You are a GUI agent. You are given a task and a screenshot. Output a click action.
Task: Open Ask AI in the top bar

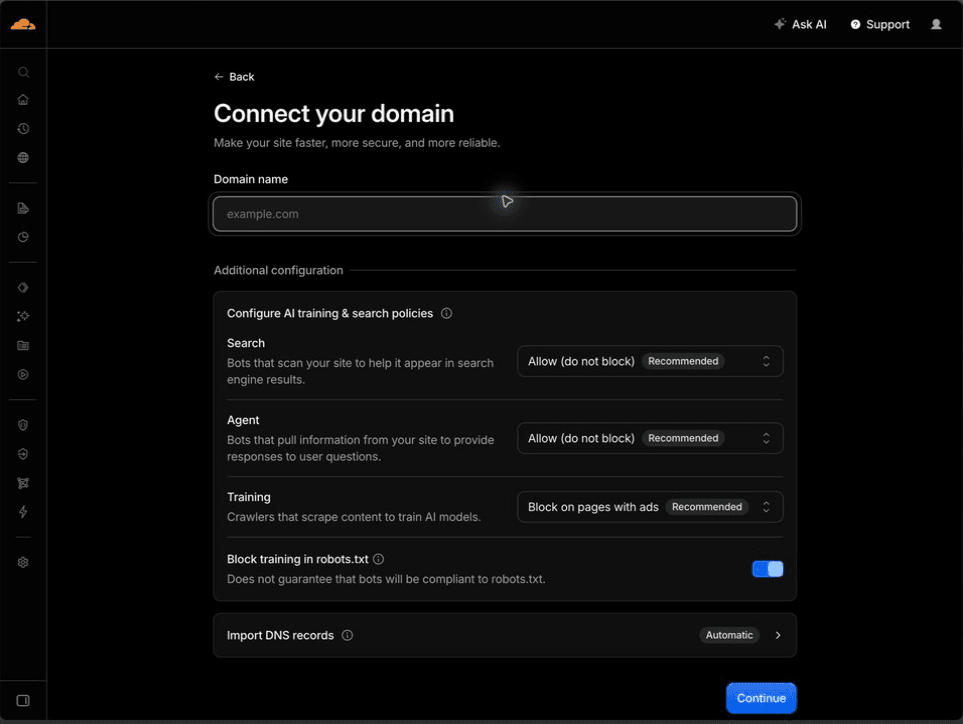800,25
